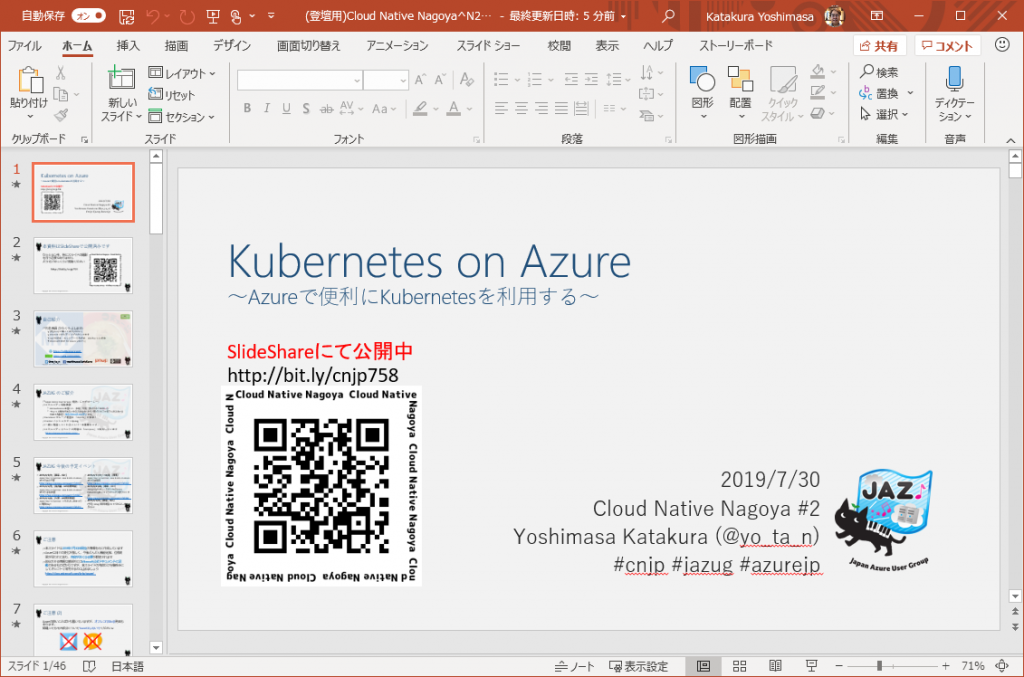Collapse the ribbon with the chevron
Screen dimensions: 1024x677
pos(1010,140)
